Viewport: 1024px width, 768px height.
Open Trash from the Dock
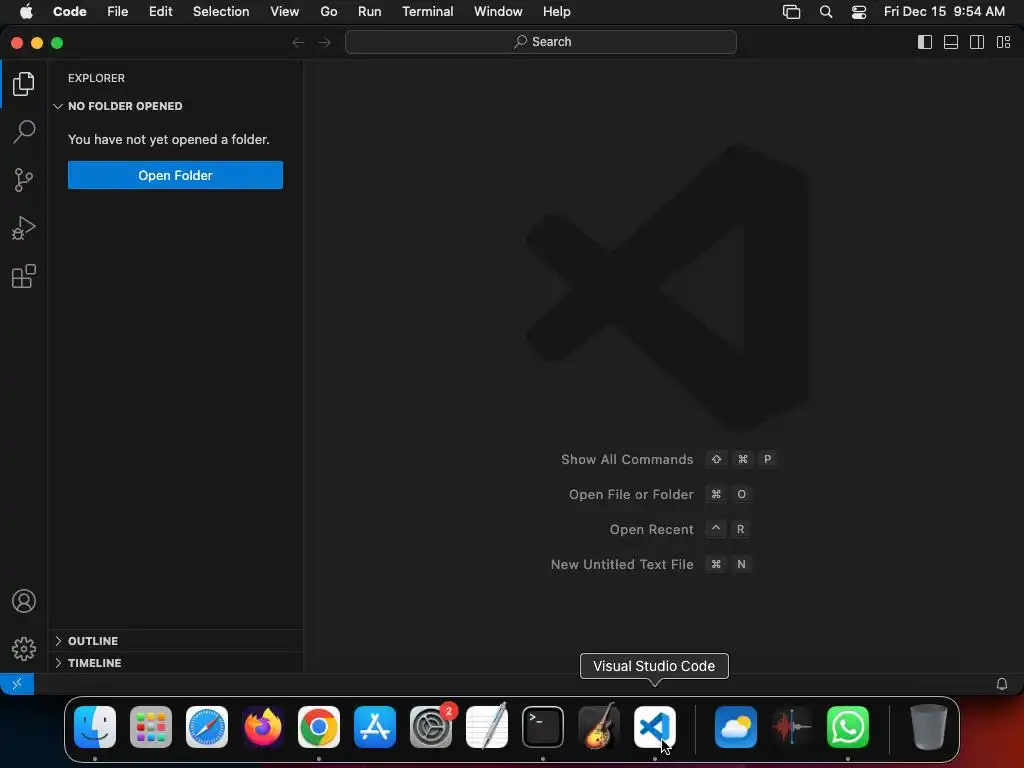pyautogui.click(x=929, y=727)
